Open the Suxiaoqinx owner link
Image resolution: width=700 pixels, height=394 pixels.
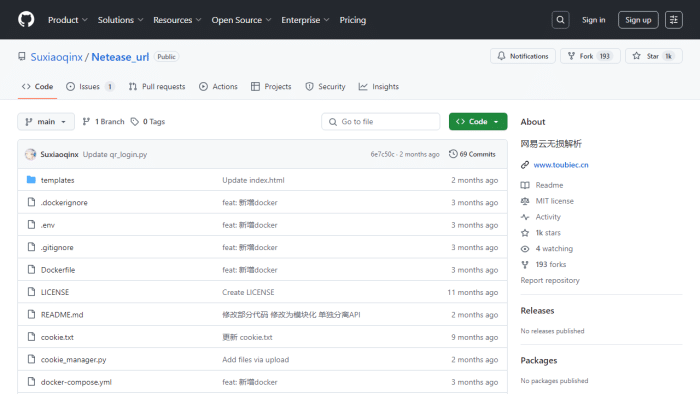pyautogui.click(x=57, y=57)
